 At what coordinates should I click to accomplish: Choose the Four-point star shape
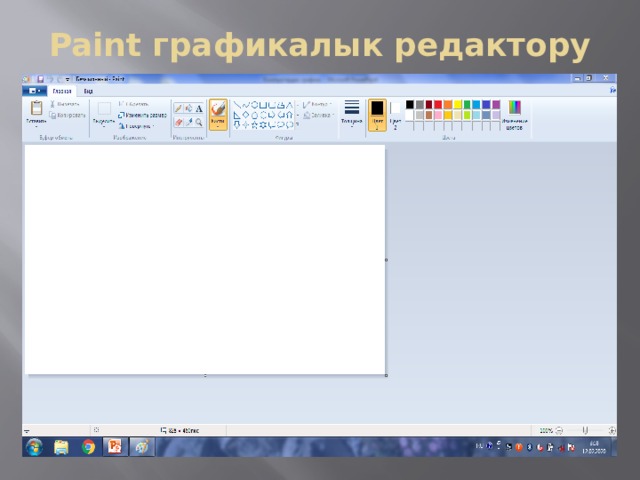(246, 125)
